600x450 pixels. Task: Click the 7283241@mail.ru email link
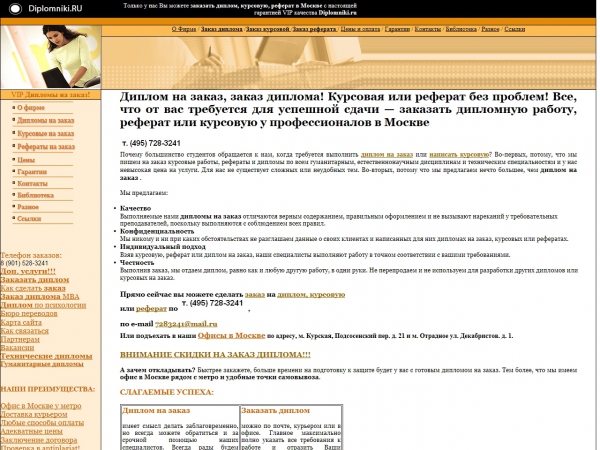coord(186,324)
